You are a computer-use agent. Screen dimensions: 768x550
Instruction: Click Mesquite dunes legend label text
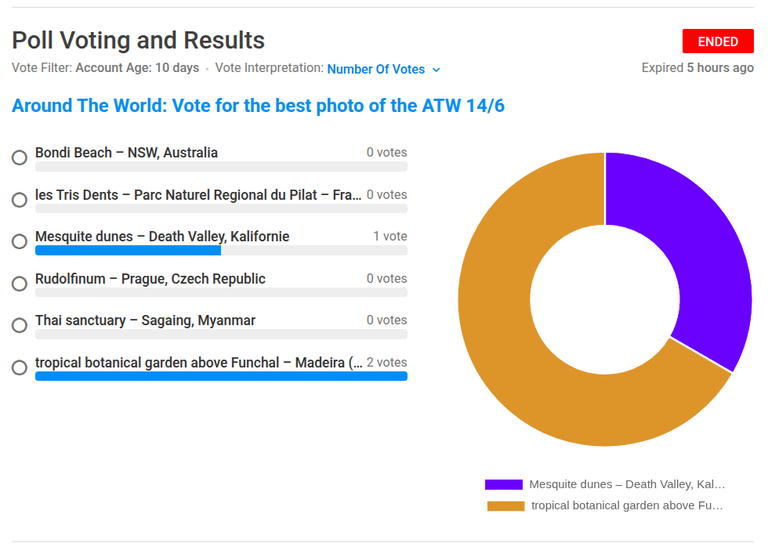coord(627,484)
